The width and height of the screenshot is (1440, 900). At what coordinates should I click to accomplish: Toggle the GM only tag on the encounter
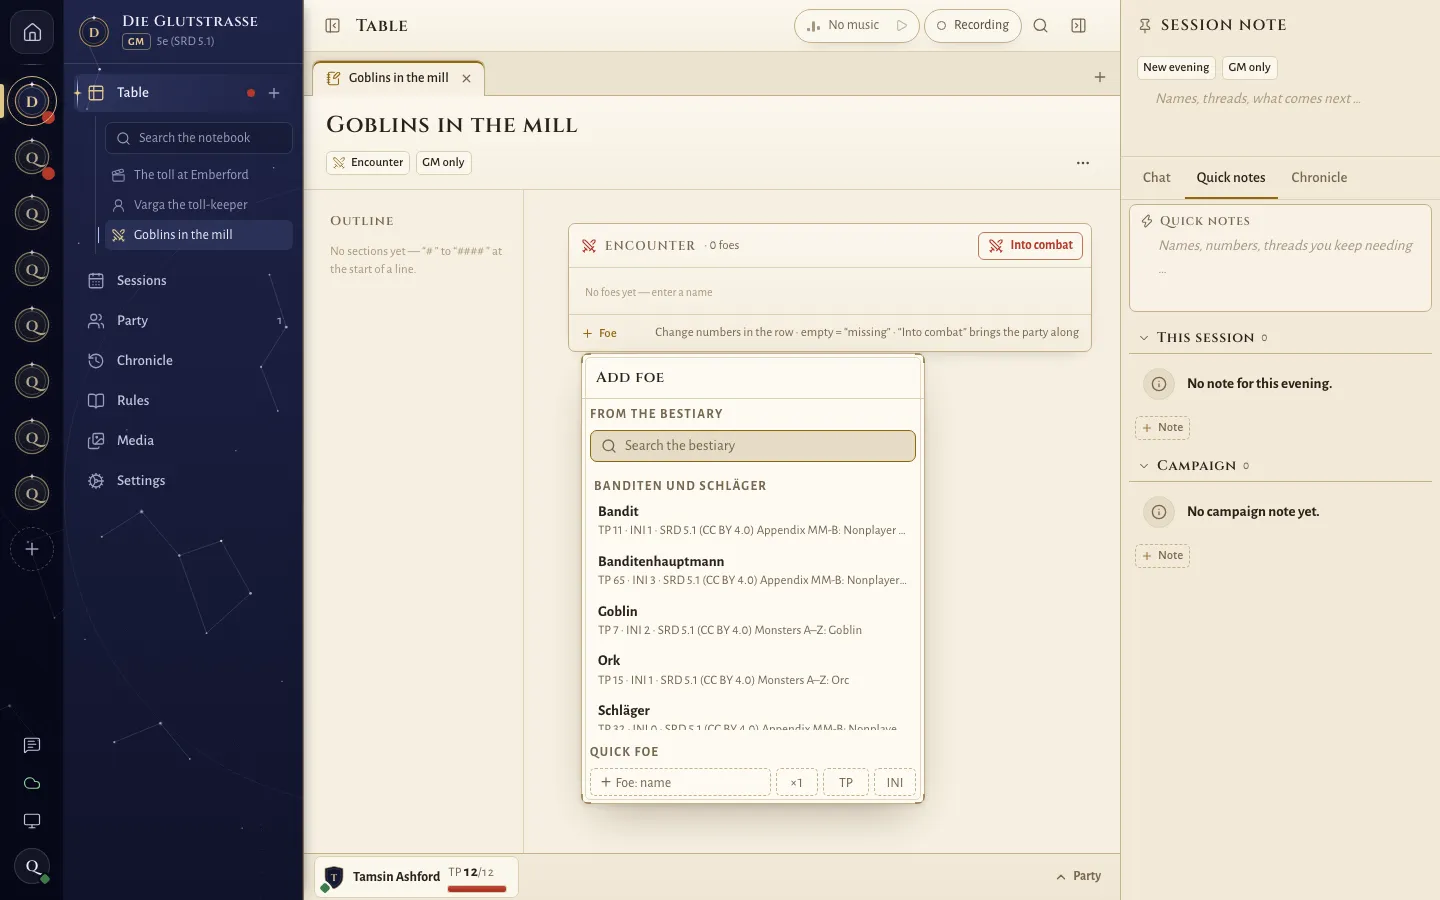[443, 163]
